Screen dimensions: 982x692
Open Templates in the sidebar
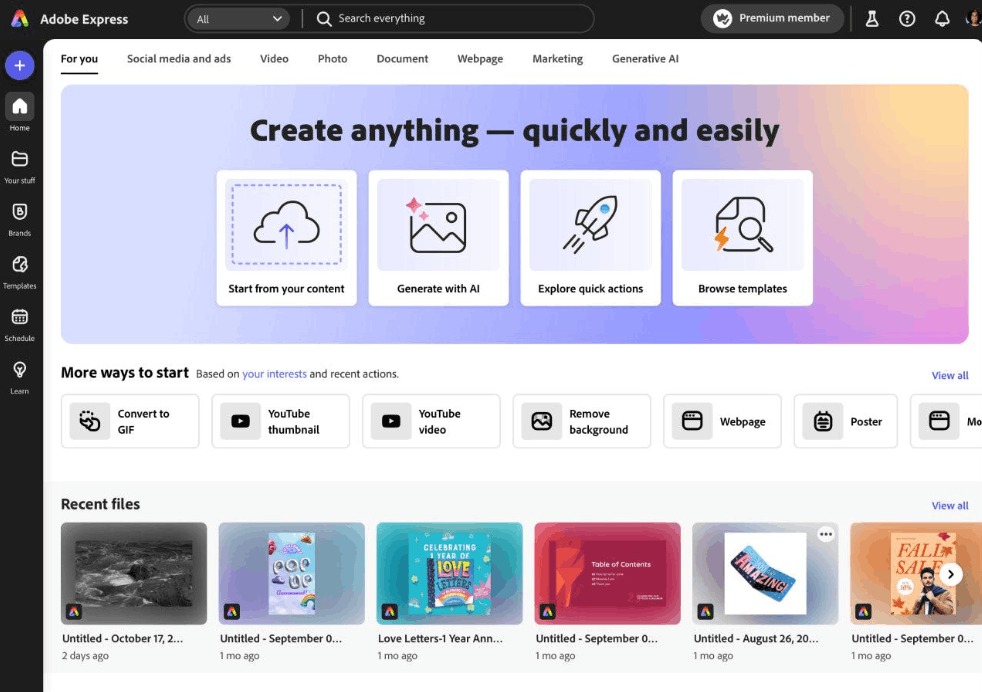(x=19, y=272)
